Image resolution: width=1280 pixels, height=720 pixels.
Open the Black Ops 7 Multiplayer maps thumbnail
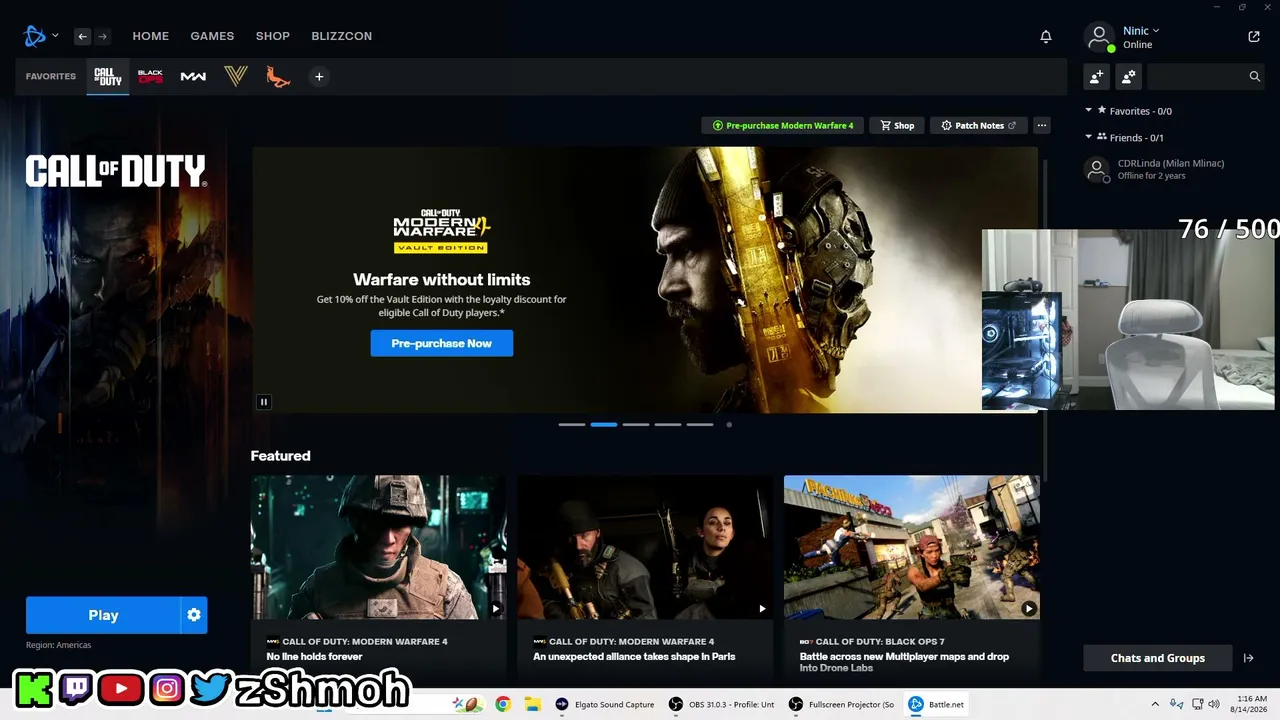click(912, 547)
